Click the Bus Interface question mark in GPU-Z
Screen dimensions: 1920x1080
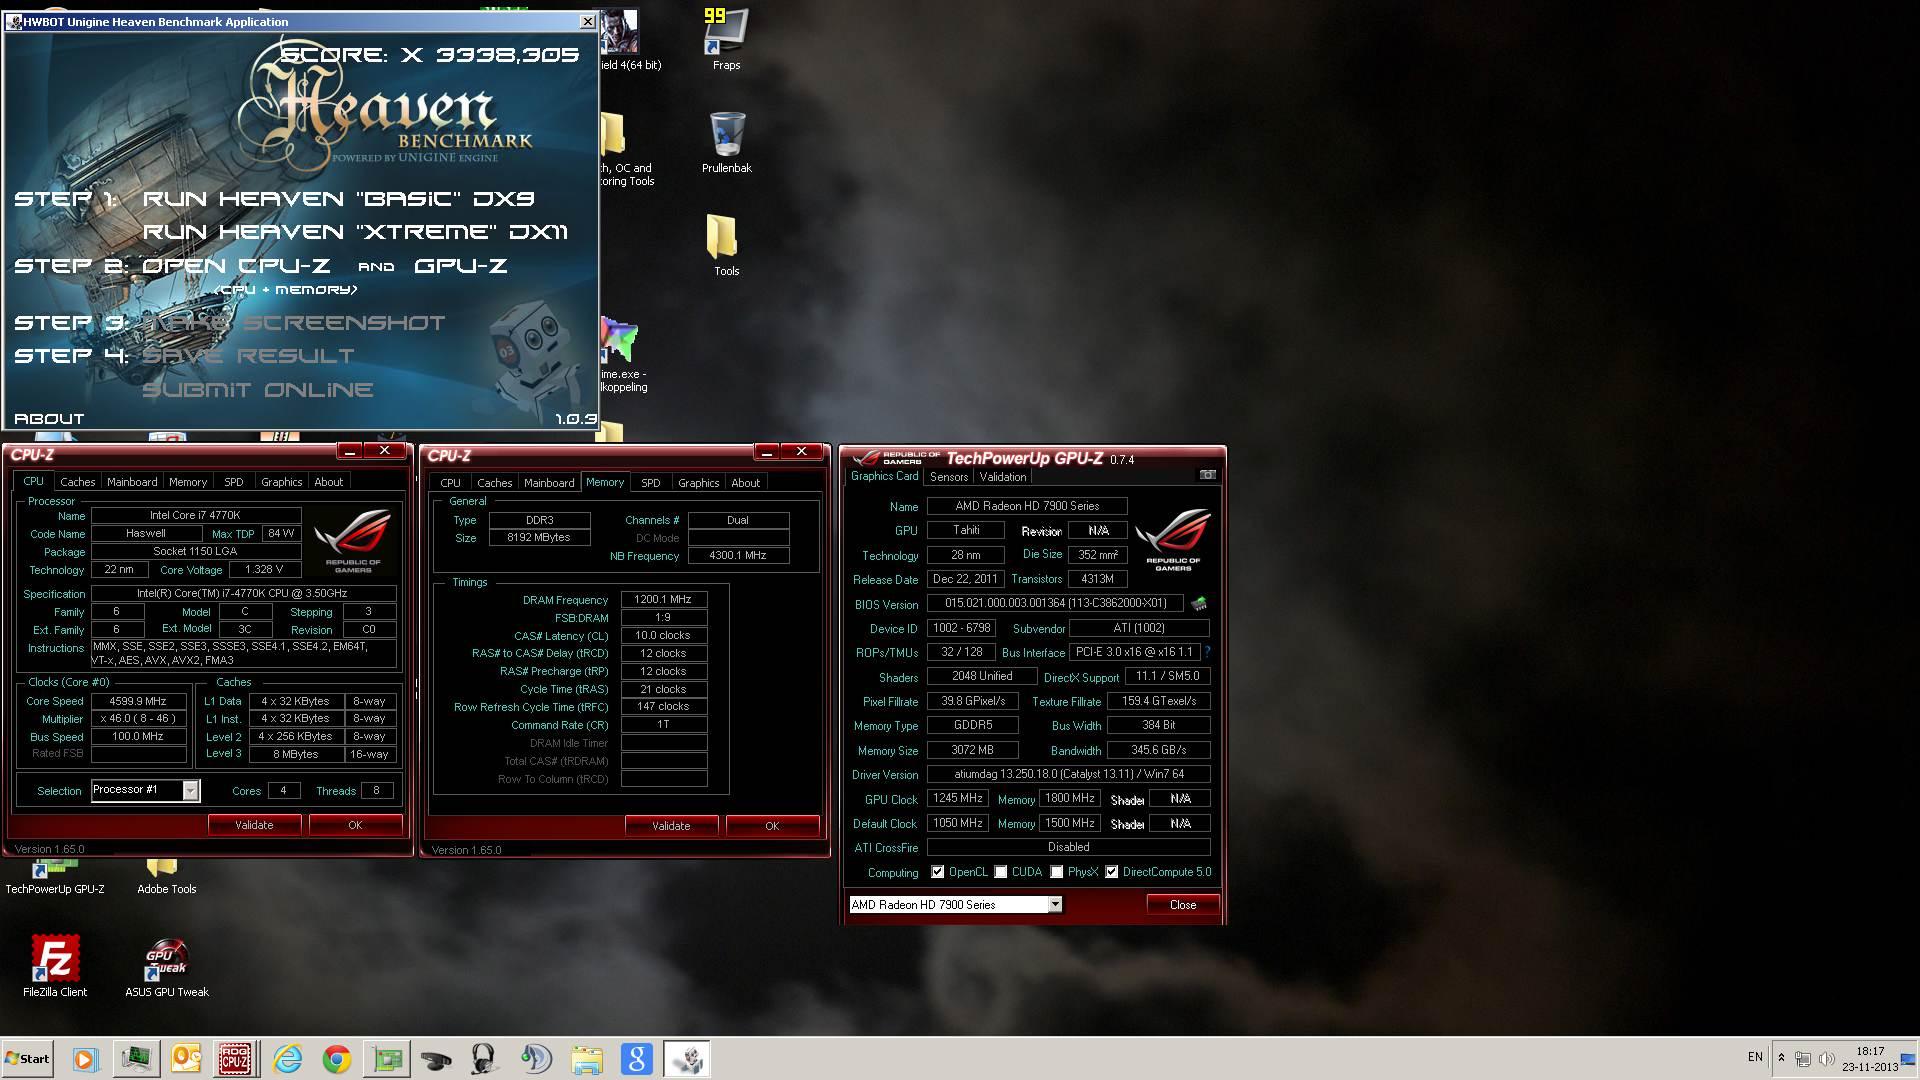click(1207, 652)
